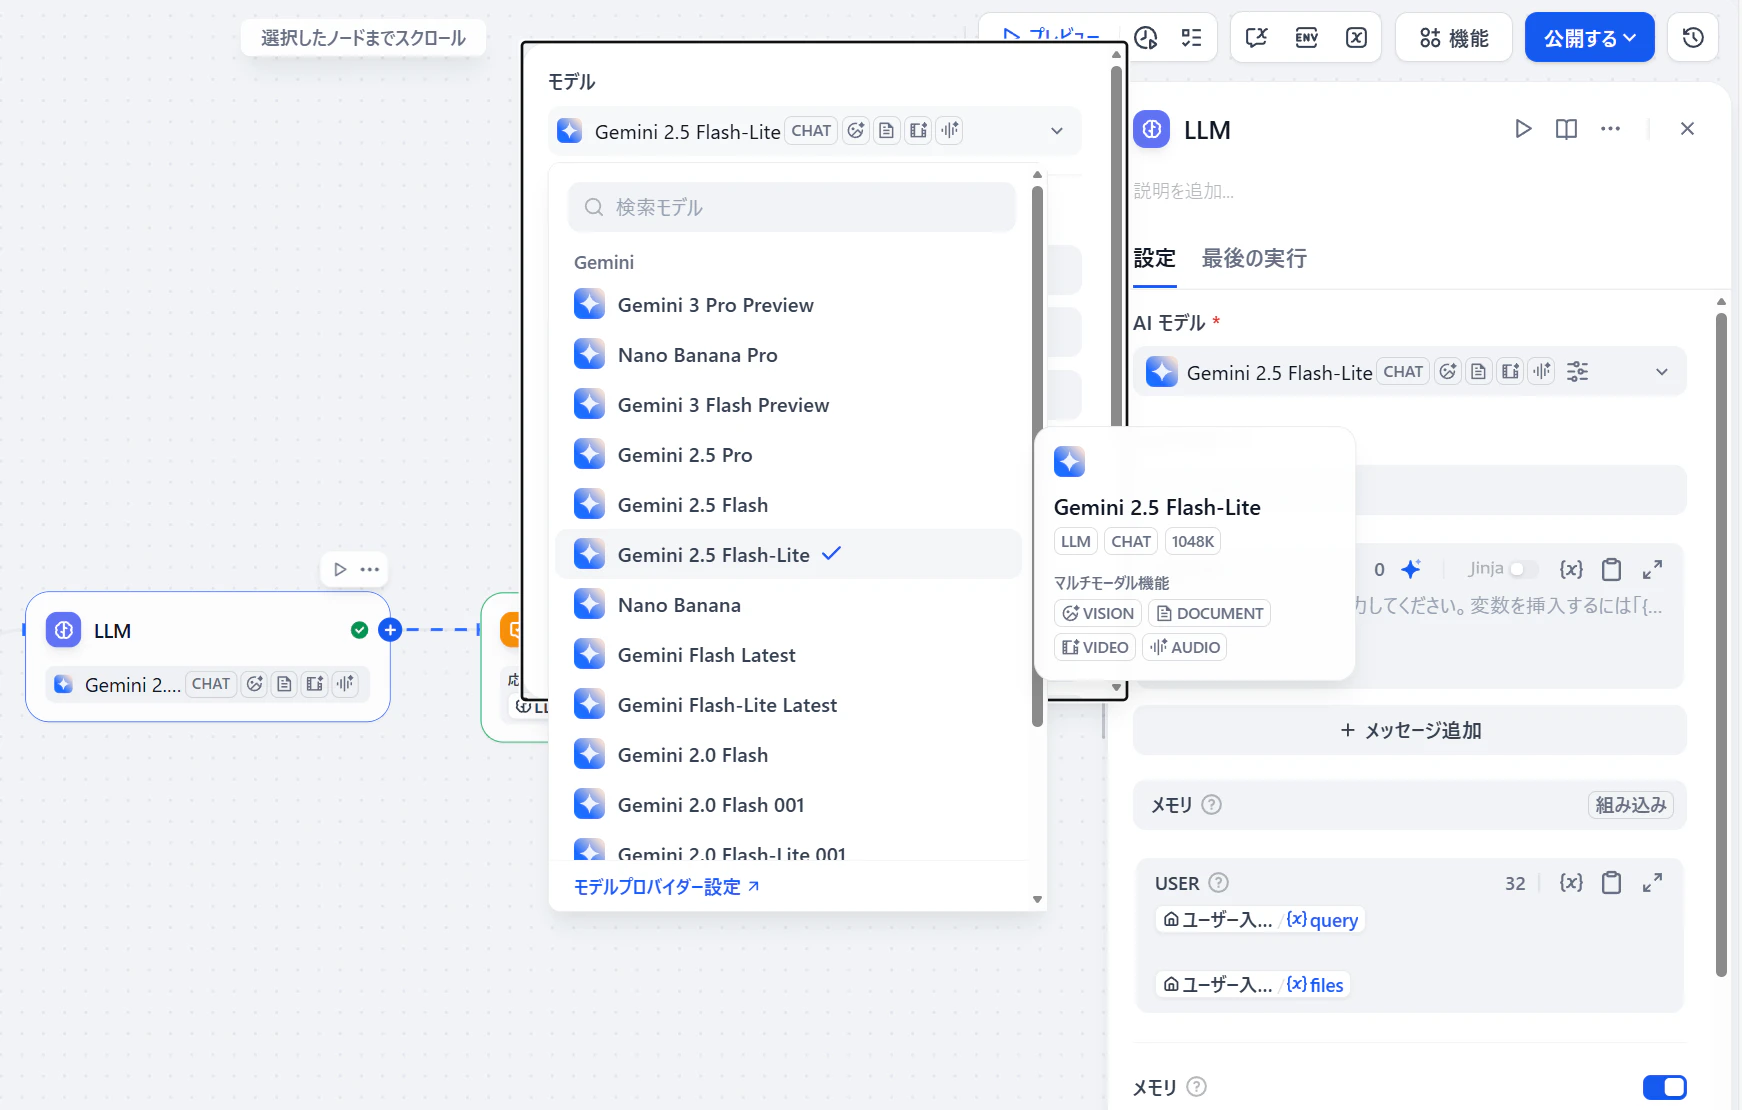Expand the USER message editor
The height and width of the screenshot is (1110, 1742).
(1653, 882)
